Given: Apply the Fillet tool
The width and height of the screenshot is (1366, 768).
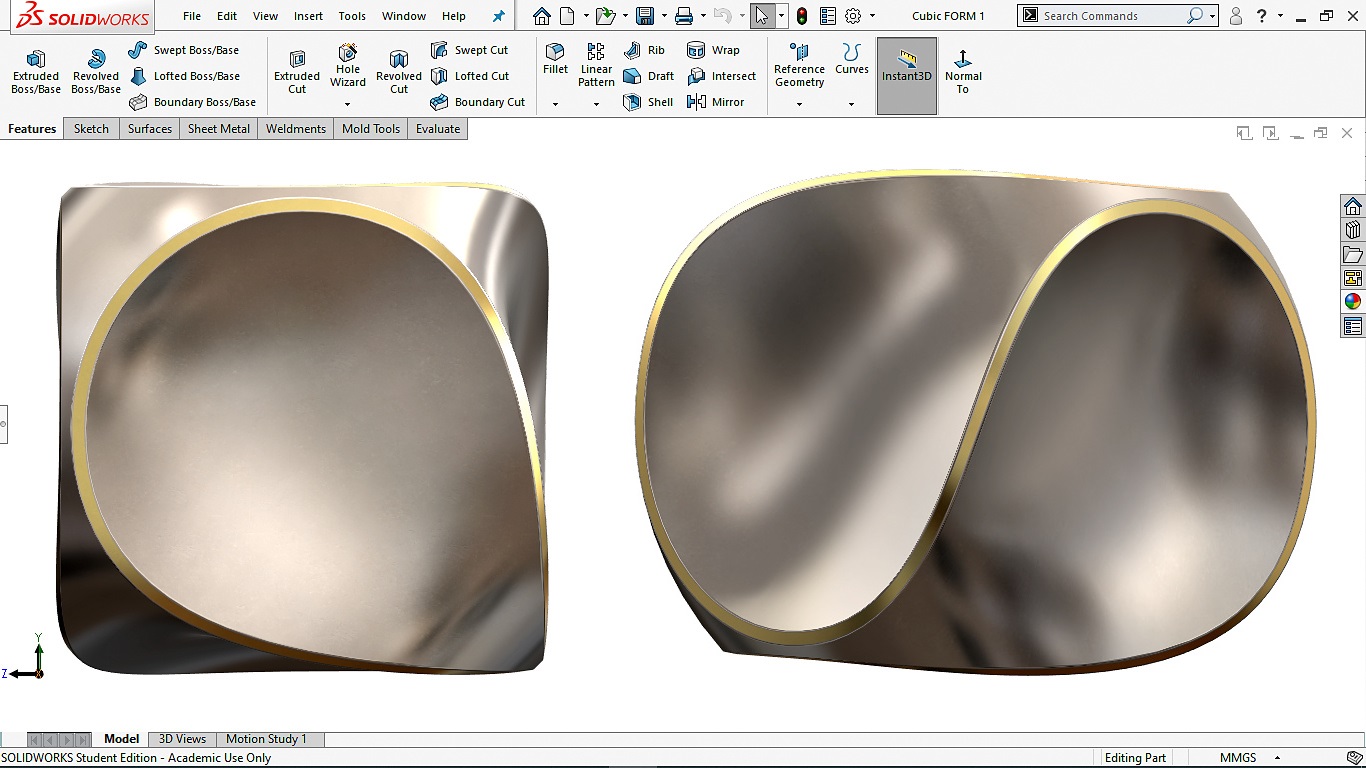Looking at the screenshot, I should [x=555, y=60].
